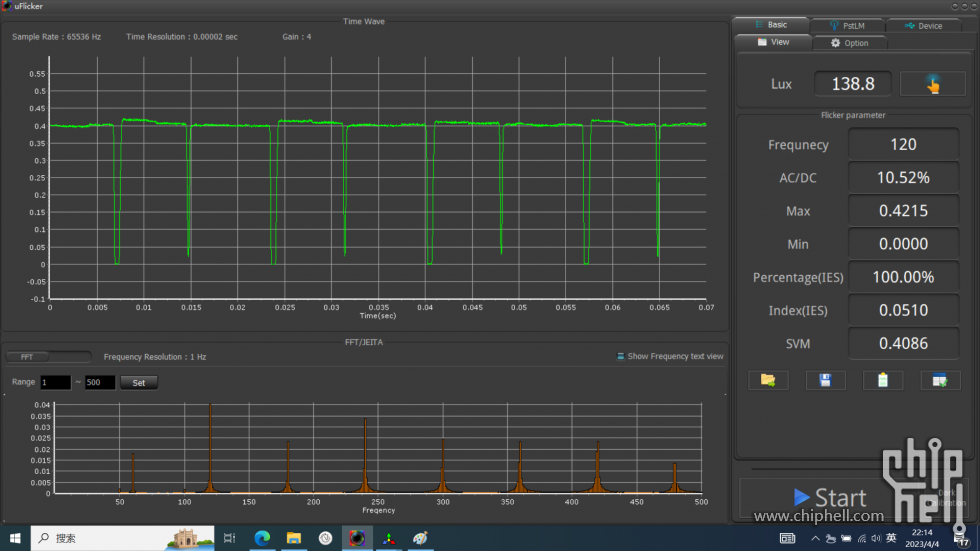
Task: Start the flicker measurement
Action: click(x=830, y=498)
